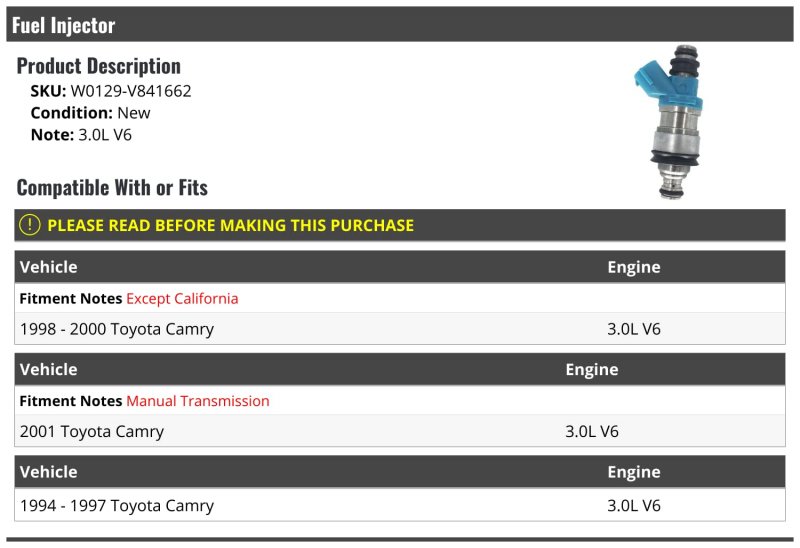Click the Except California fitment note
Viewport: 800px width, 548px height.
[x=182, y=298]
